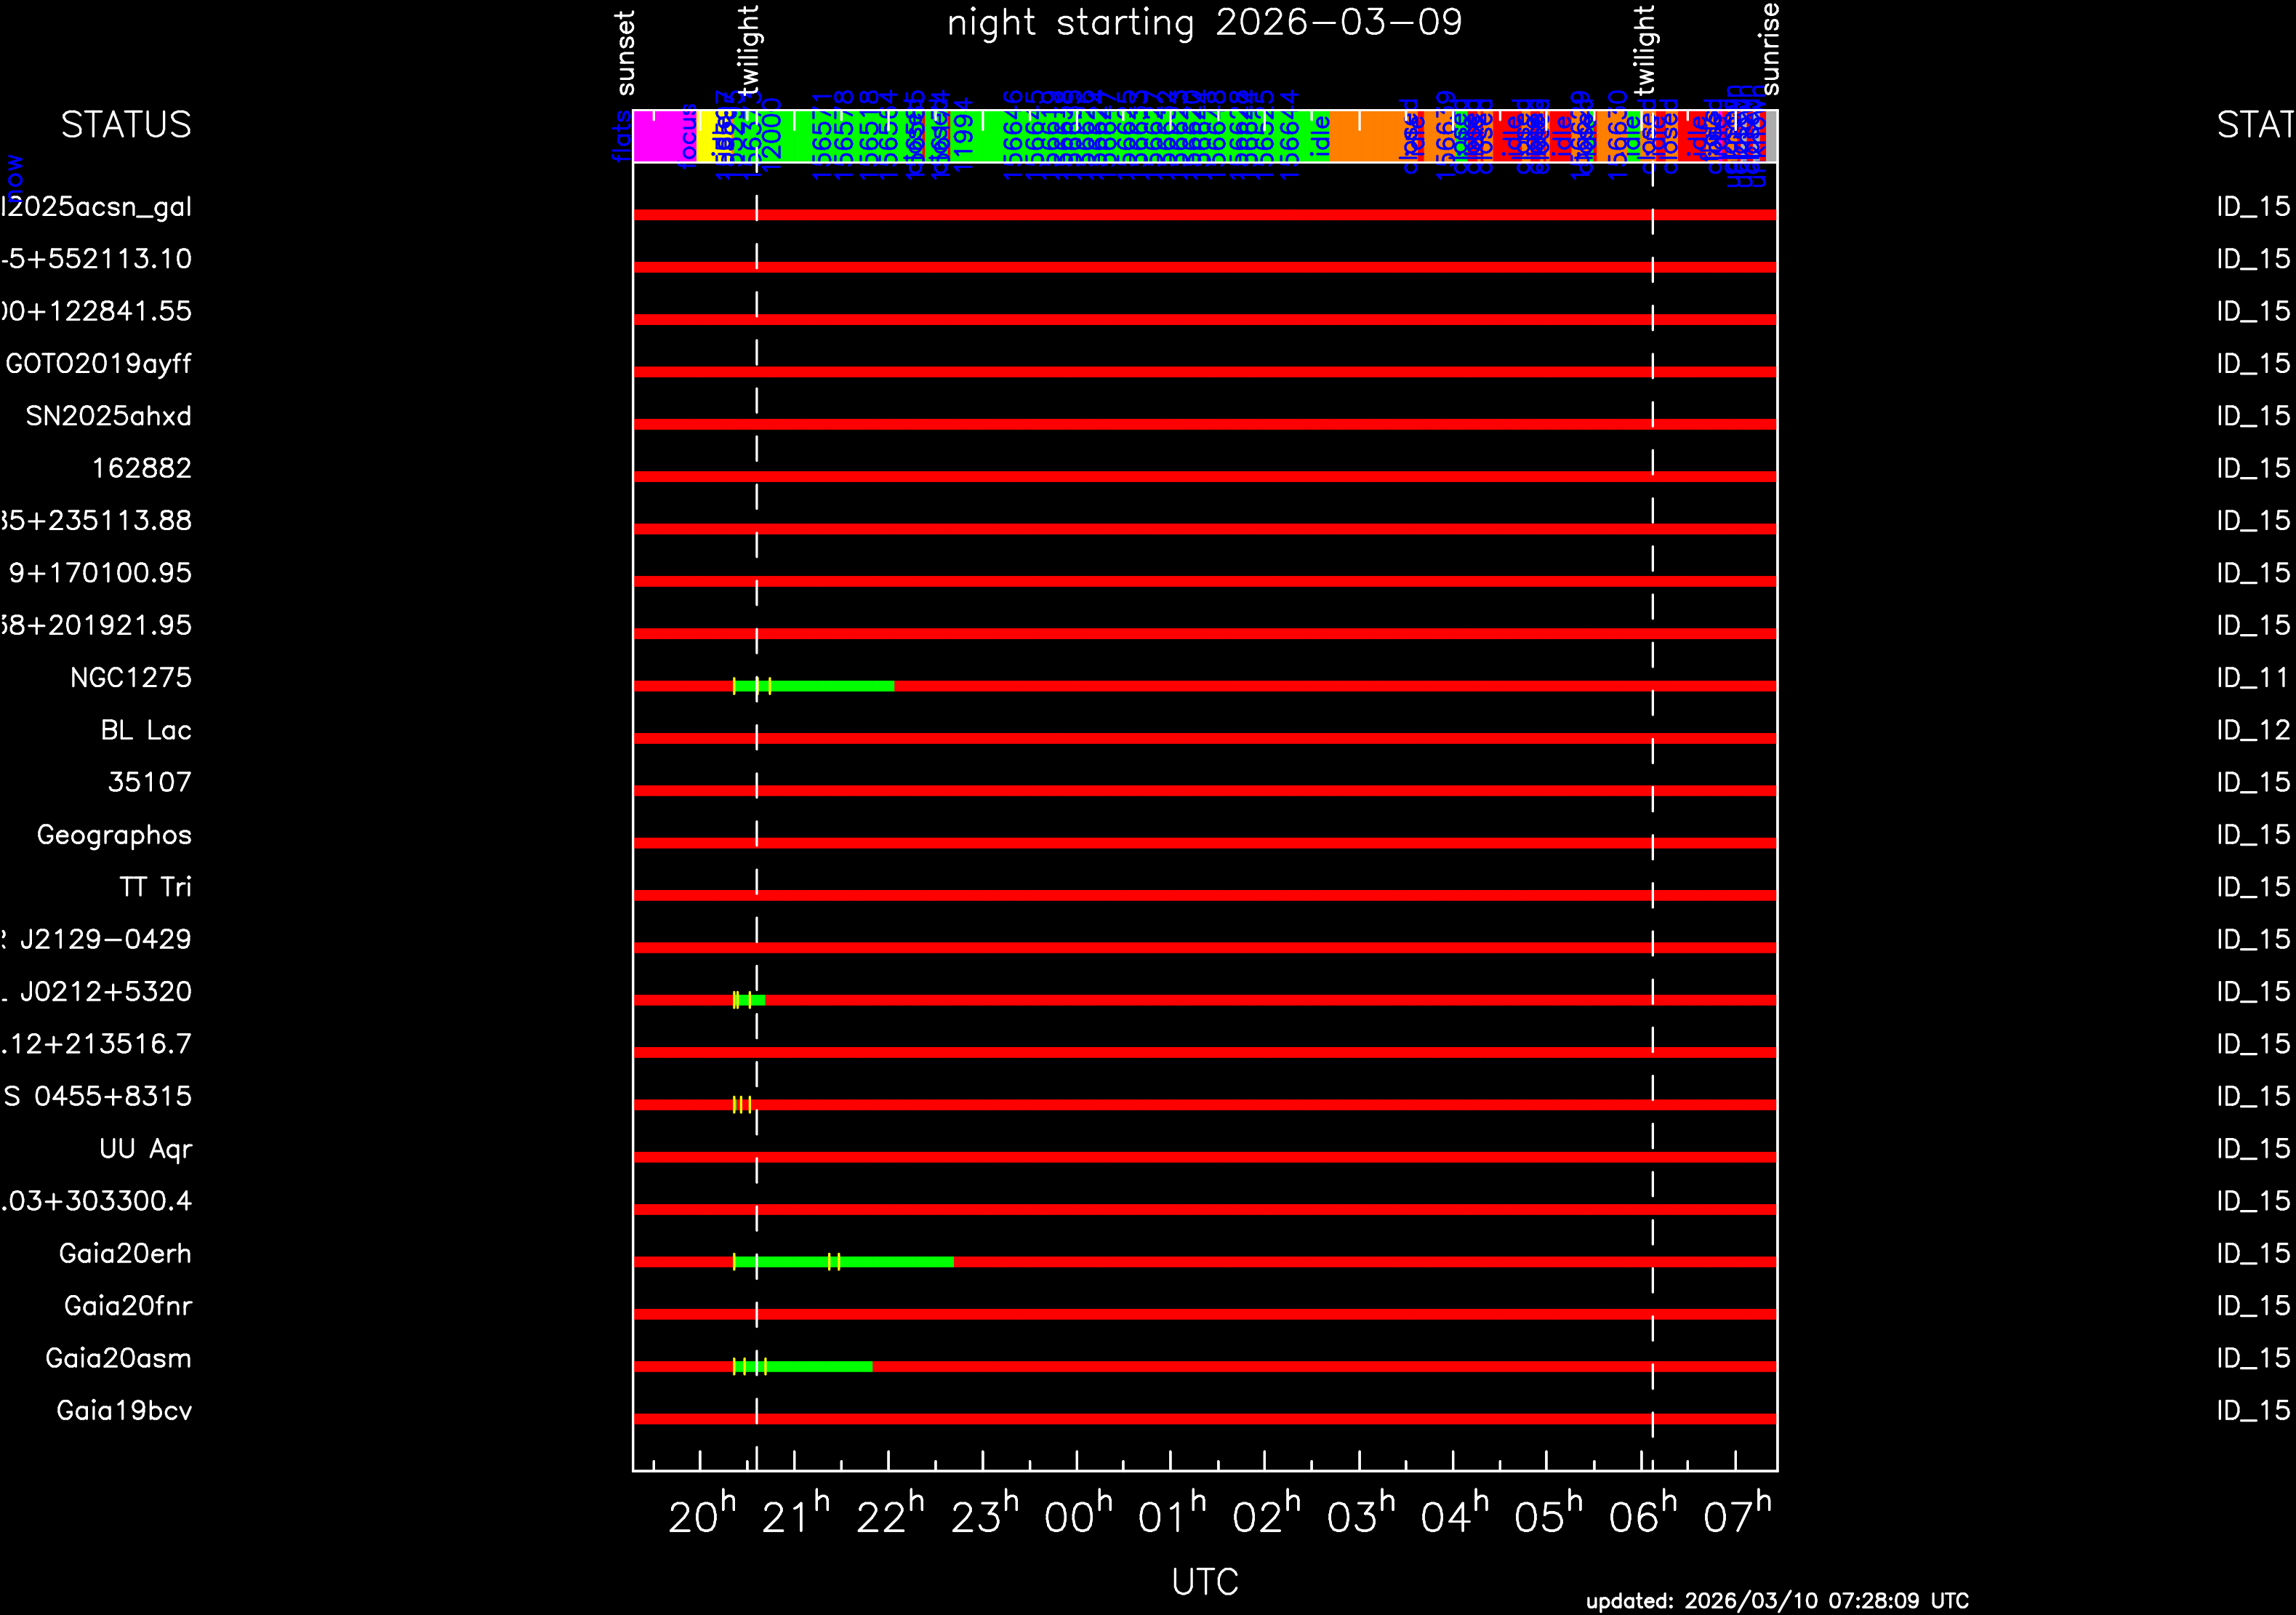Viewport: 2296px width, 1615px height.
Task: Select the UU Aqr target label
Action: point(145,1149)
